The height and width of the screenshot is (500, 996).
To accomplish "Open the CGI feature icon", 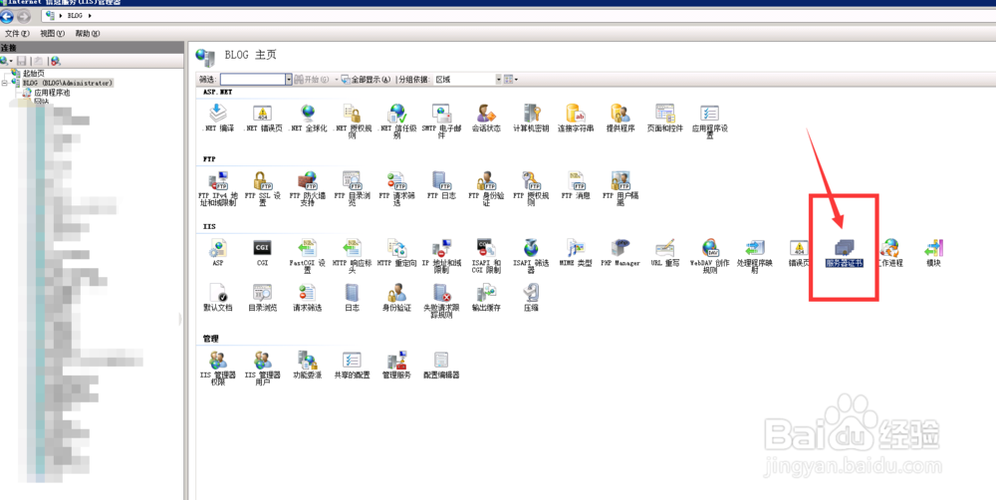I will click(263, 253).
